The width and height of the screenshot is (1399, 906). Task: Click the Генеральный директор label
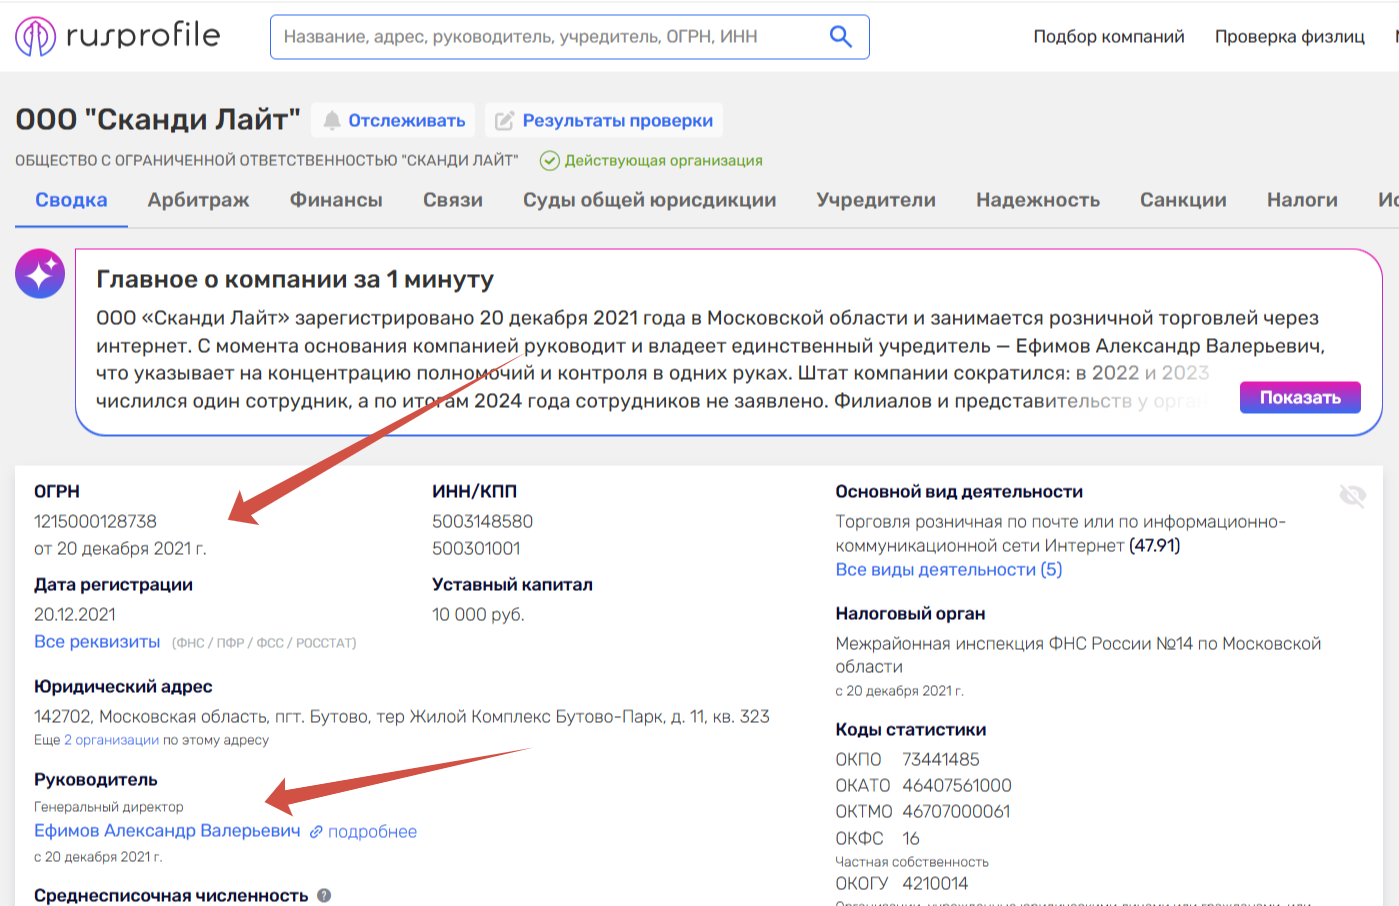109,807
